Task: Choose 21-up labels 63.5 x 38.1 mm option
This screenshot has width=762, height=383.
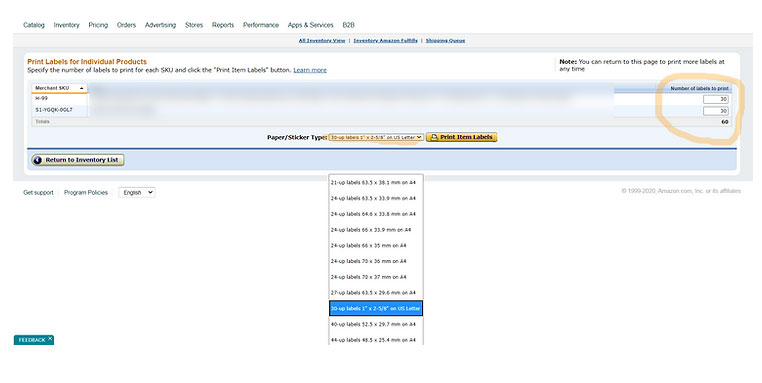Action: coord(376,183)
